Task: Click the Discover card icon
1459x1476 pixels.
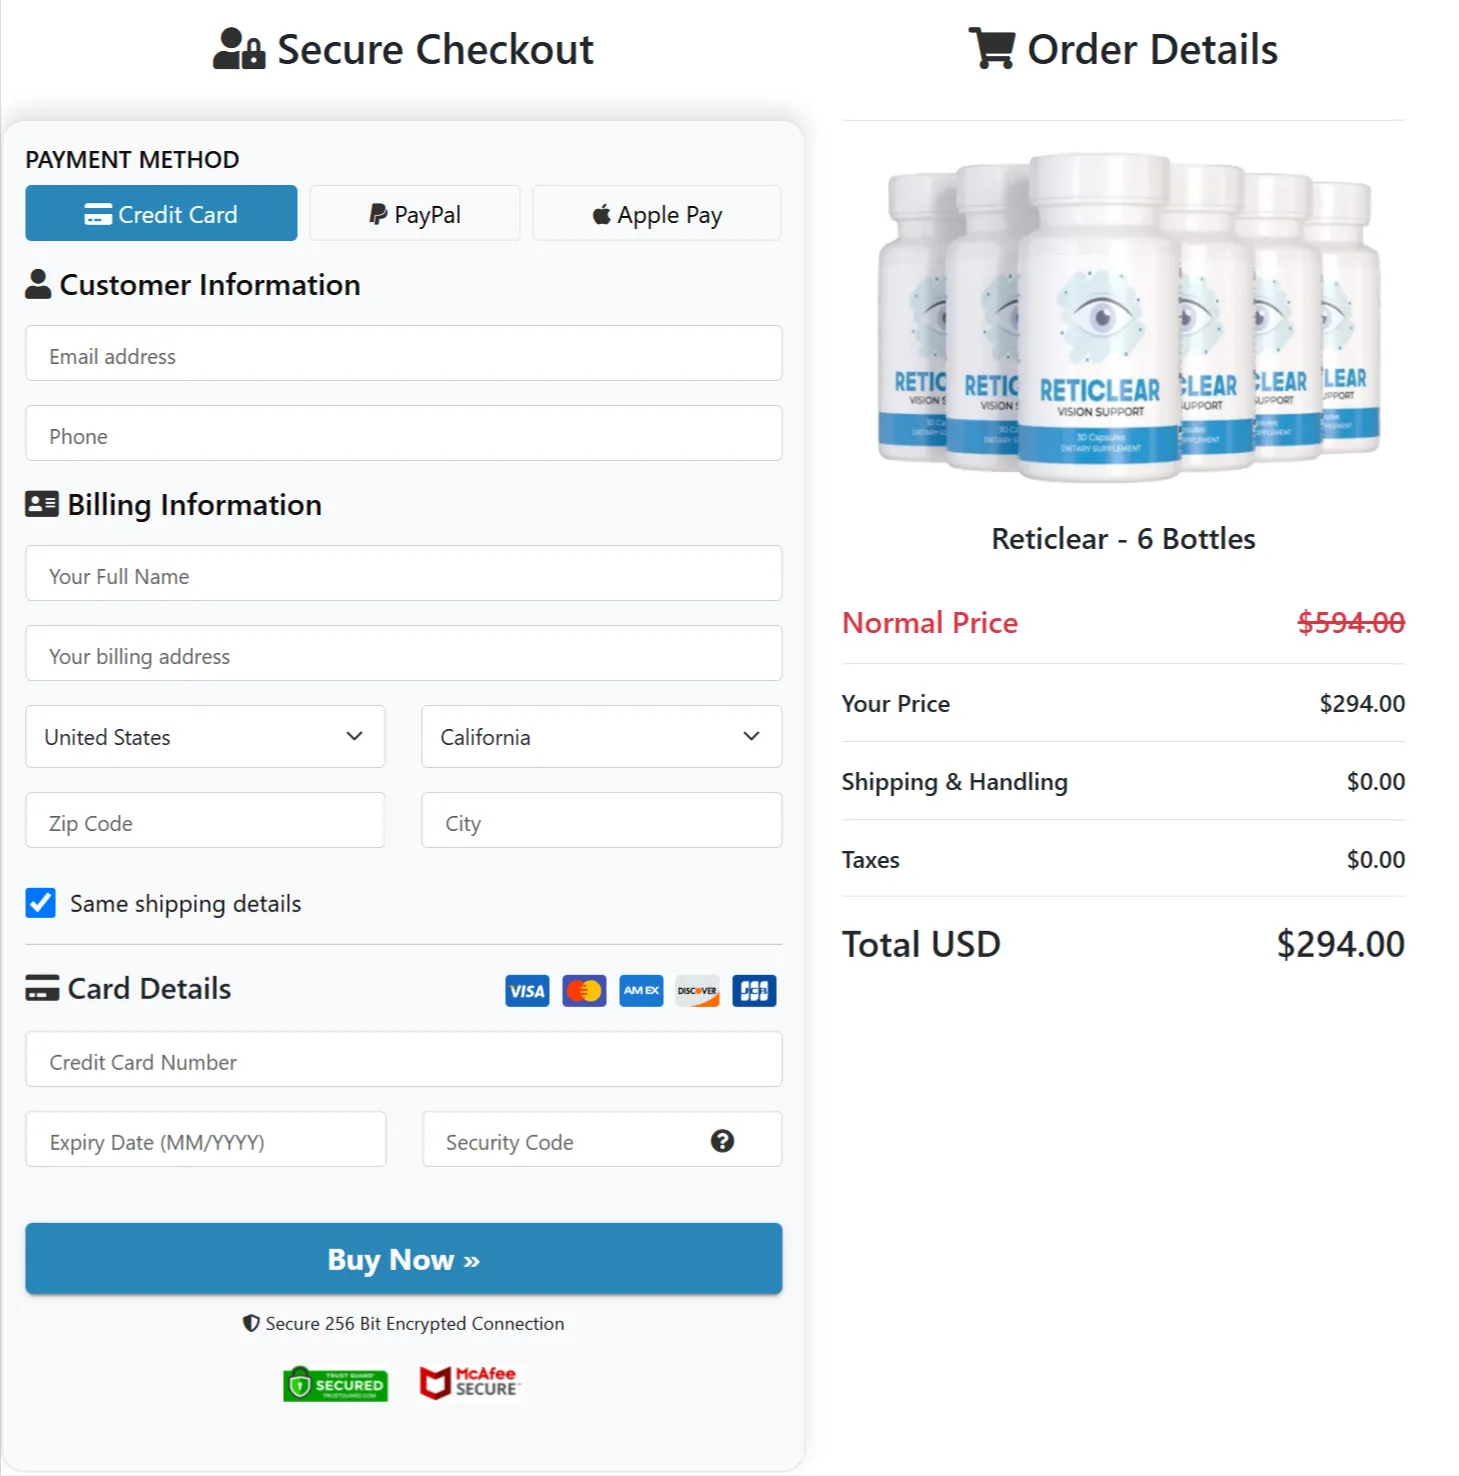Action: coord(697,990)
